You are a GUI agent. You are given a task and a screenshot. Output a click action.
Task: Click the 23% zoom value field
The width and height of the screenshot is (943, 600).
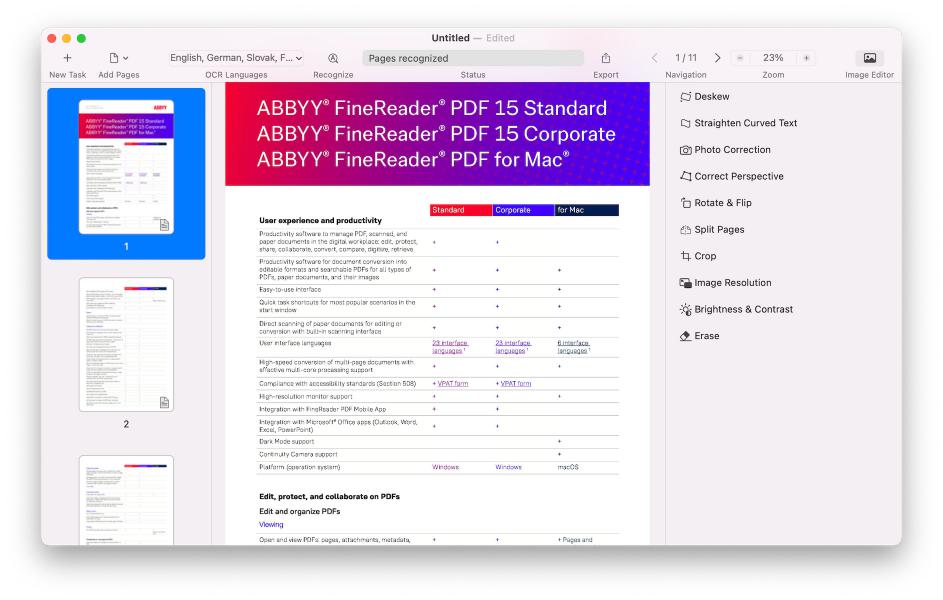click(773, 58)
